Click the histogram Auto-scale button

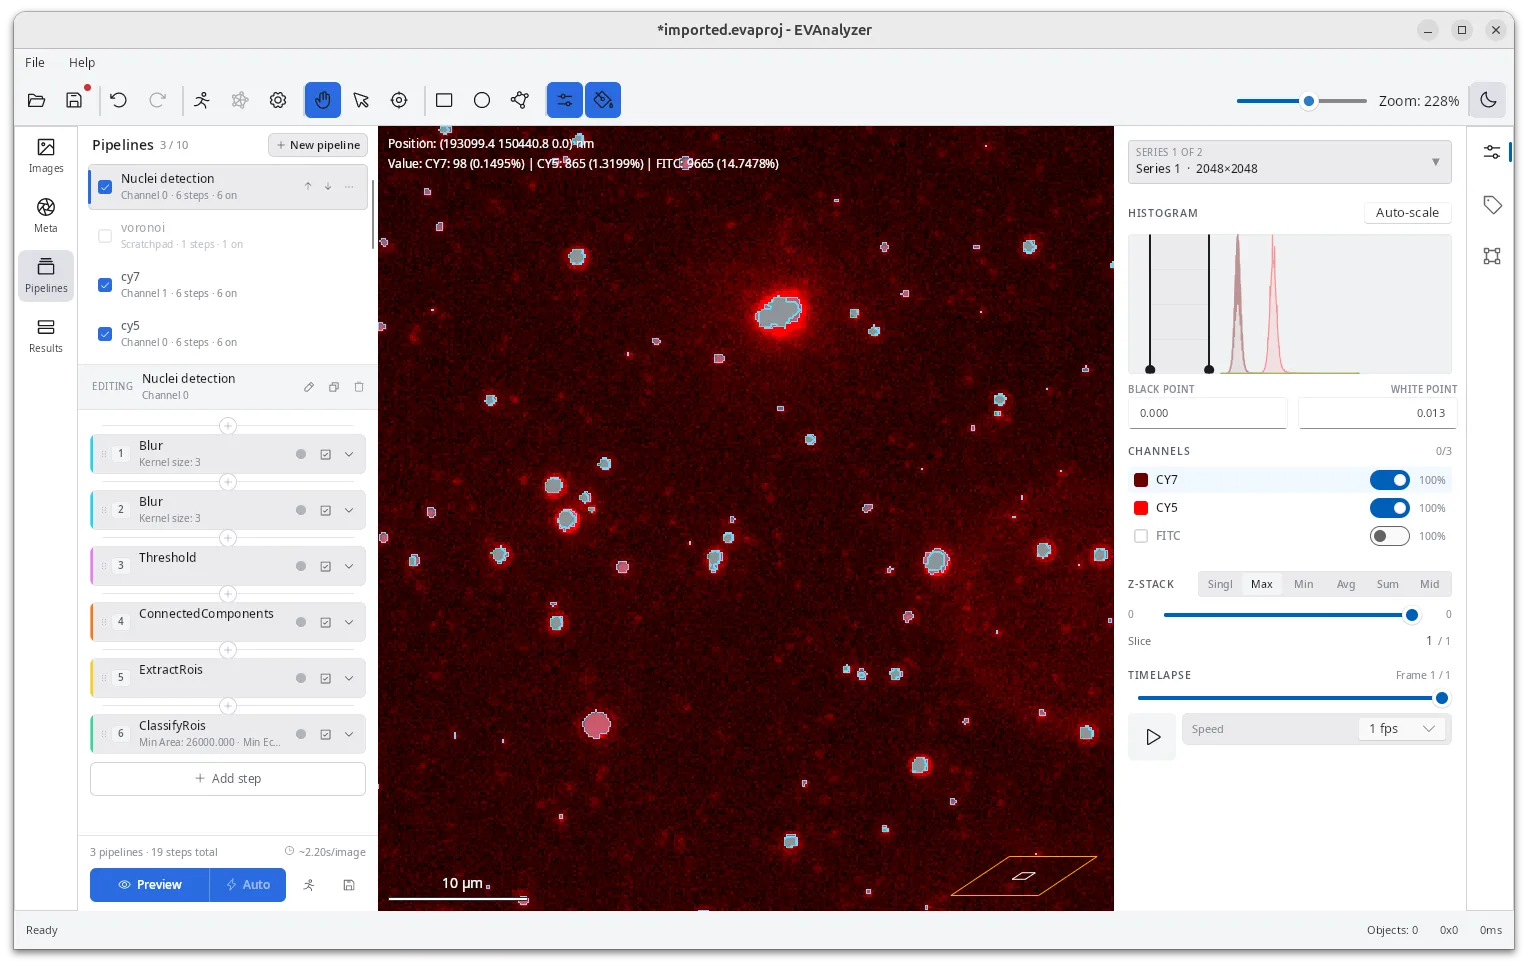(x=1407, y=213)
